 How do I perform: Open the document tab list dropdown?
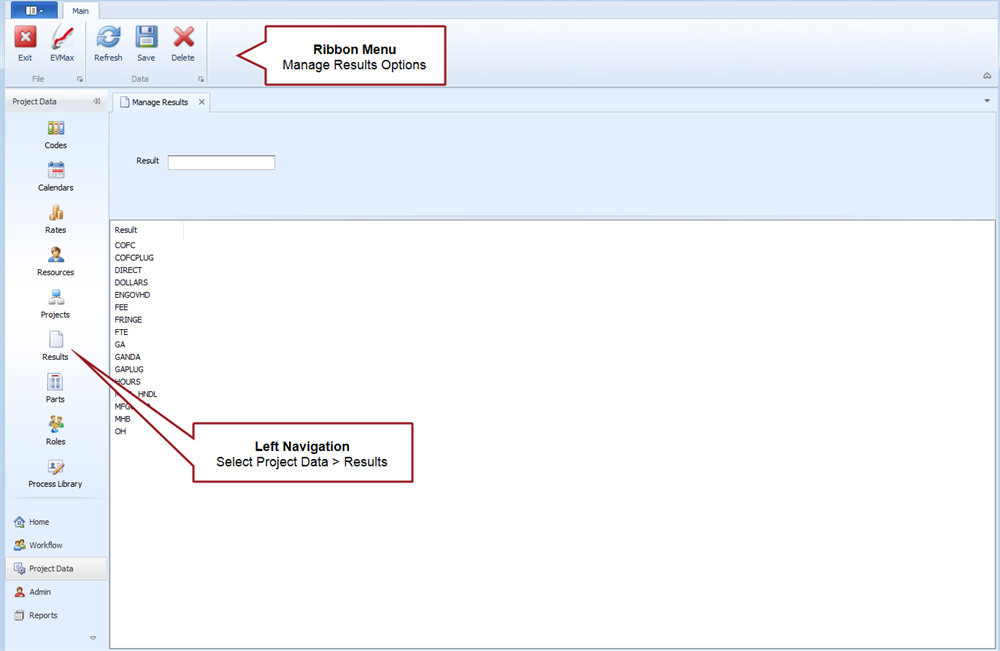[x=987, y=101]
